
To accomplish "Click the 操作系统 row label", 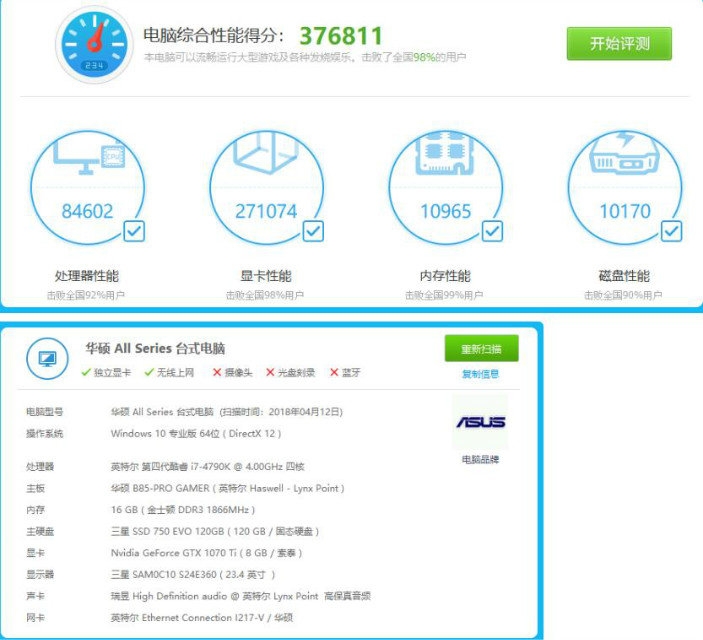I will tap(44, 433).
